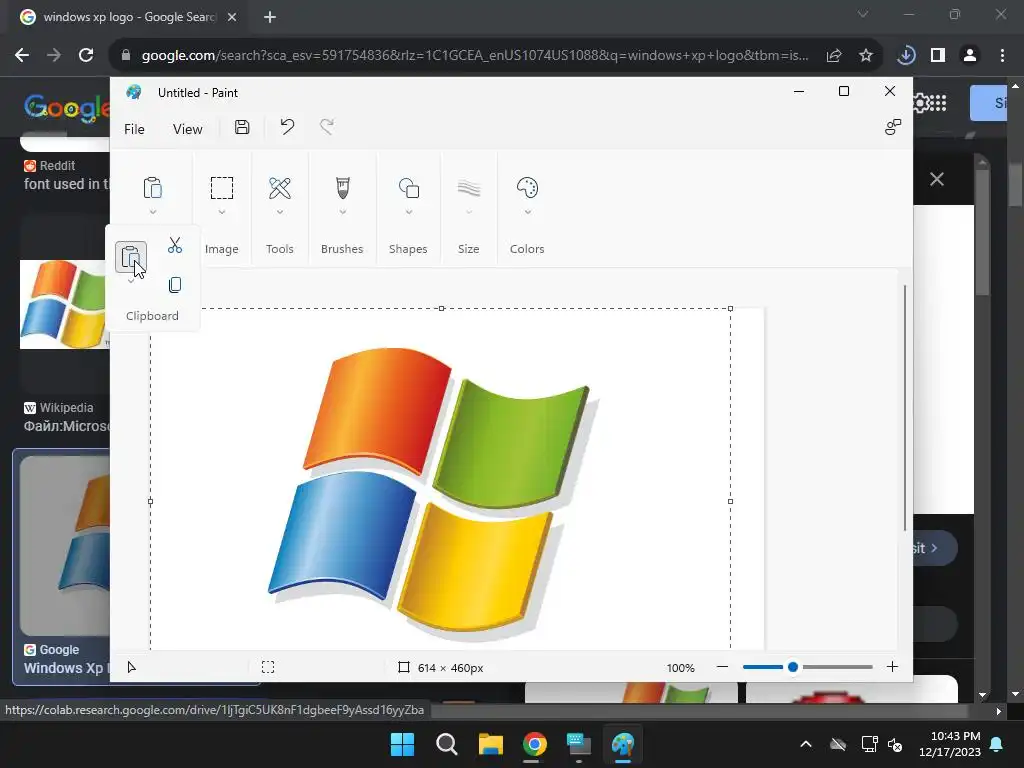Screen dimensions: 1024x768
Task: Click Chrome's reload page icon
Action: click(86, 56)
